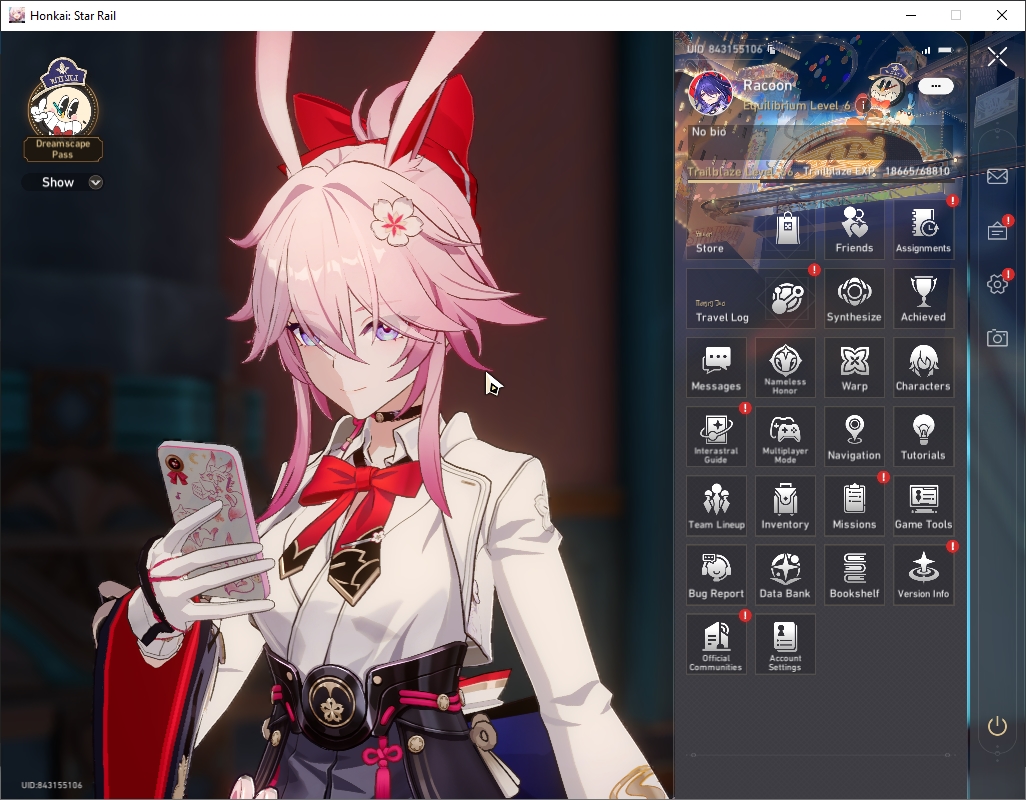Open the mail envelope icon
Image resolution: width=1026 pixels, height=800 pixels.
(x=997, y=176)
